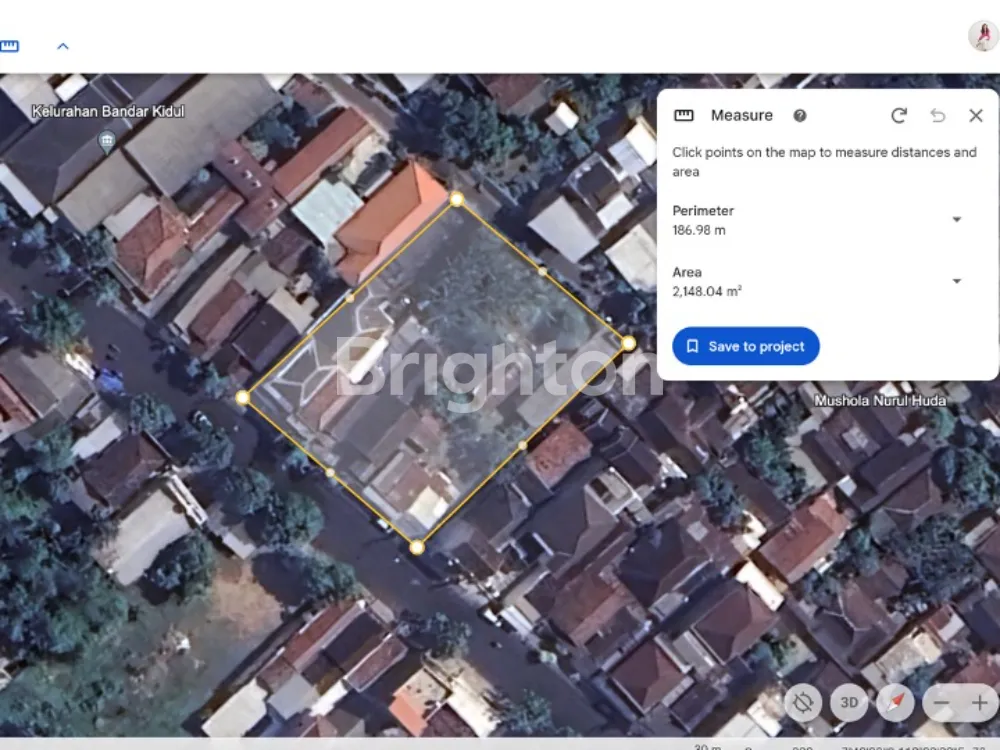The width and height of the screenshot is (1000, 750).
Task: Select the bottom polygon vertex point
Action: point(417,547)
